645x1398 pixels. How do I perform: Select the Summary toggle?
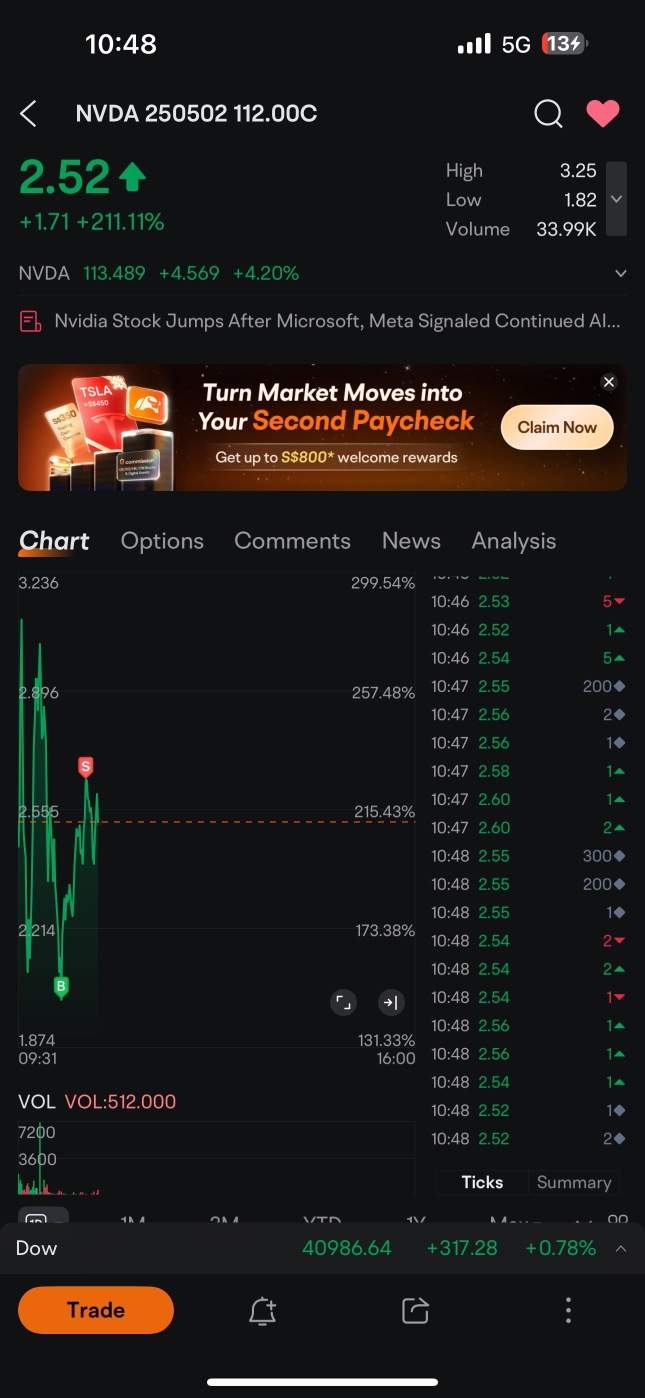click(573, 1182)
